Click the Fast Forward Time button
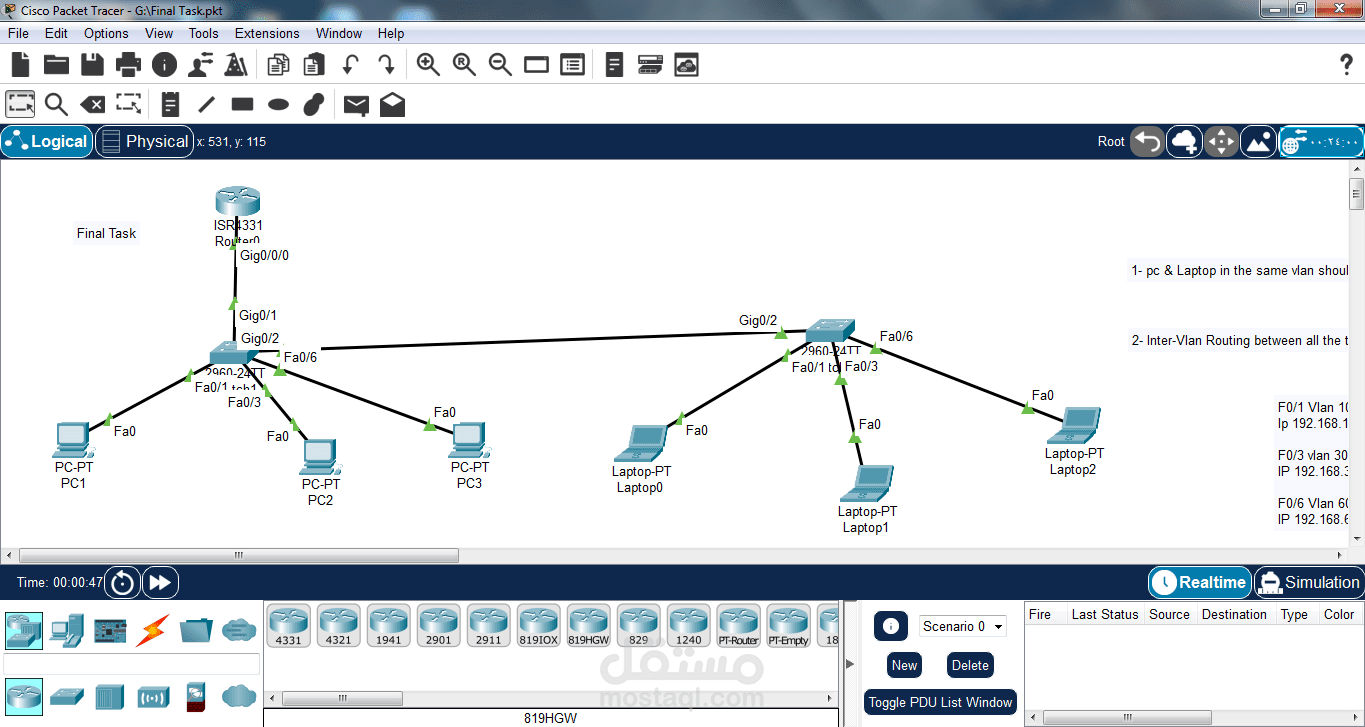The height and width of the screenshot is (727, 1365). [160, 582]
